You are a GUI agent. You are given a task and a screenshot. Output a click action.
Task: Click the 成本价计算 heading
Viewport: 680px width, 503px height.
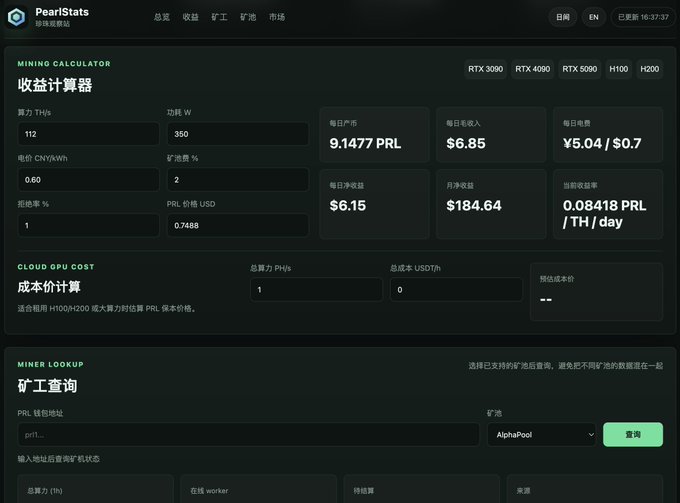click(49, 287)
